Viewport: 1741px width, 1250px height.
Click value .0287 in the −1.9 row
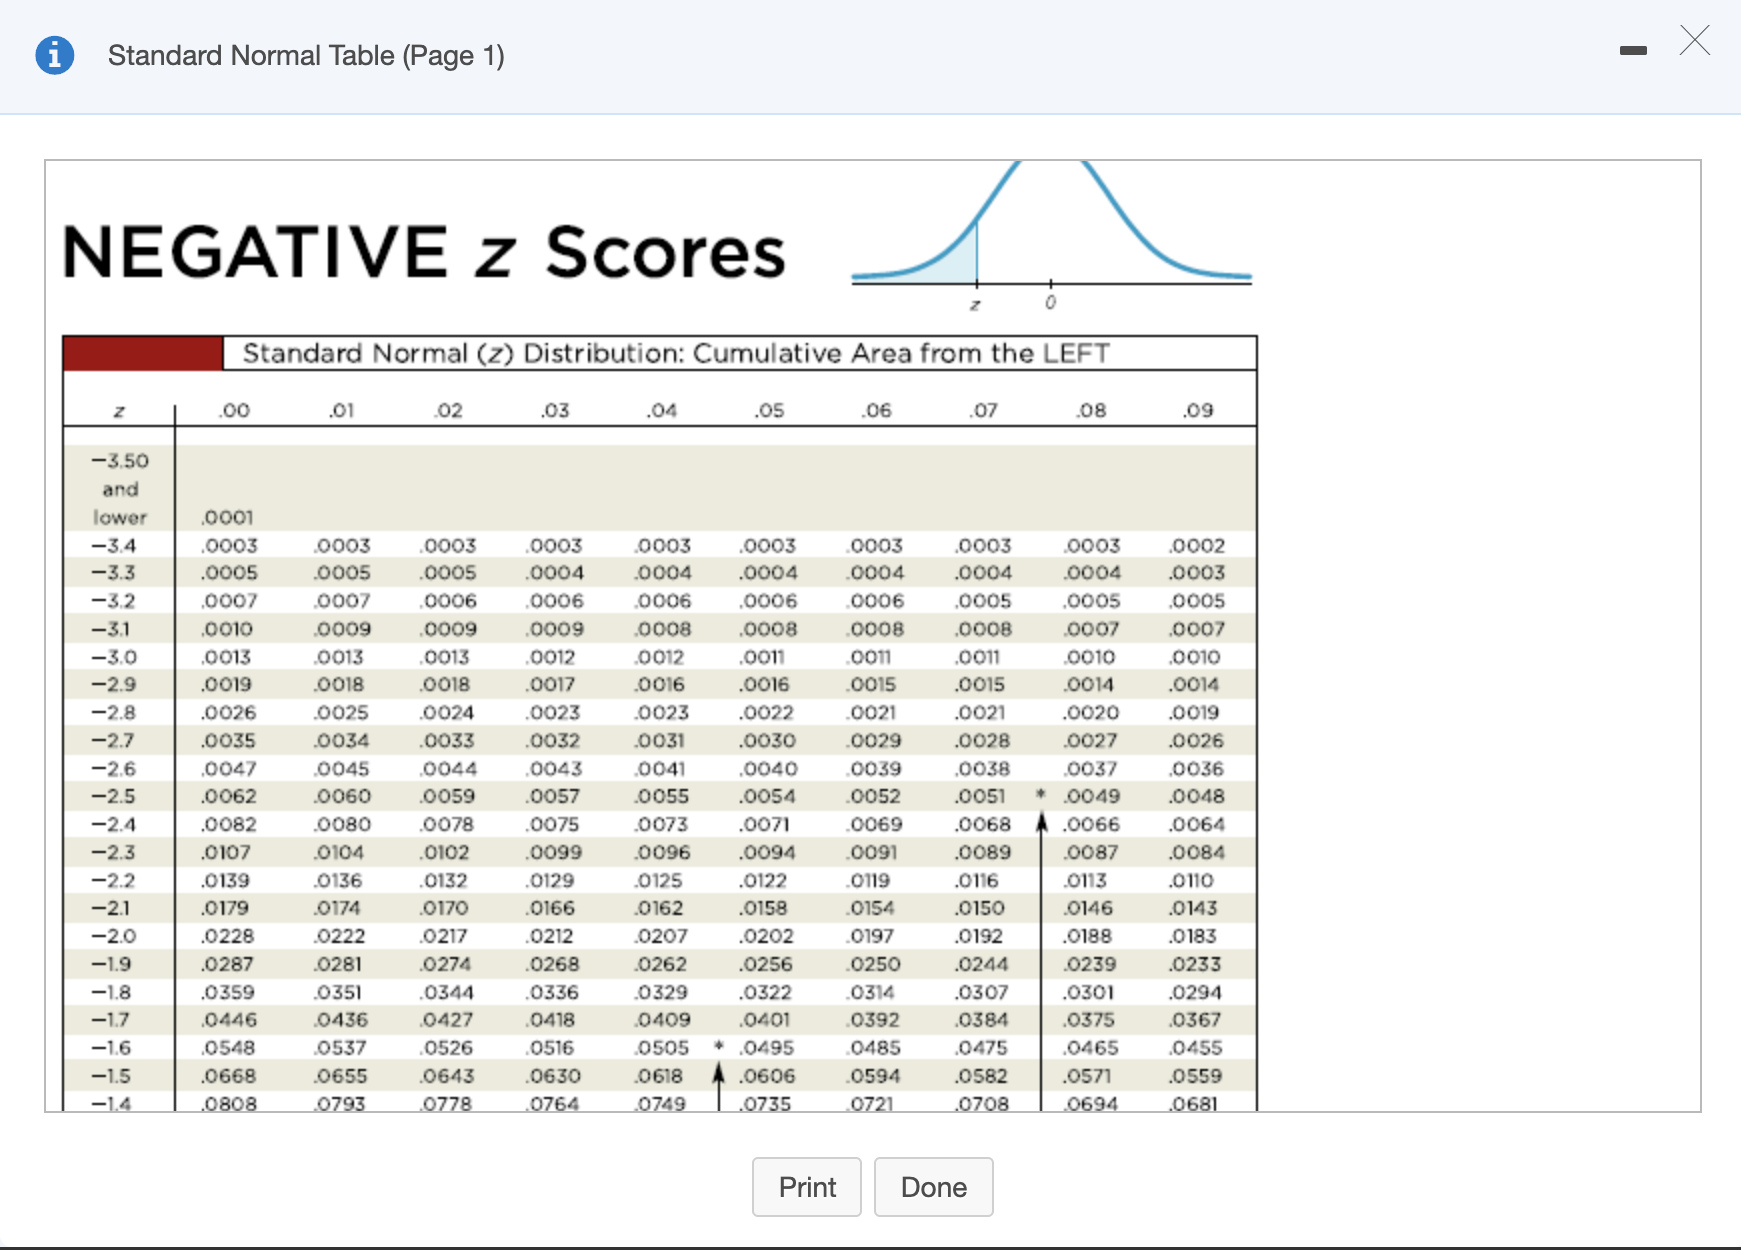coord(227,965)
